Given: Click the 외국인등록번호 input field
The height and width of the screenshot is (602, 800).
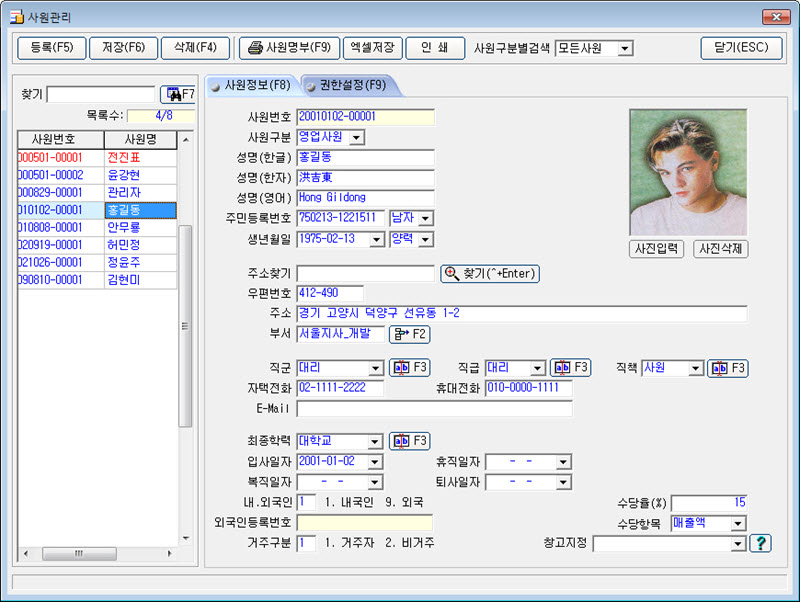Looking at the screenshot, I should (x=365, y=523).
